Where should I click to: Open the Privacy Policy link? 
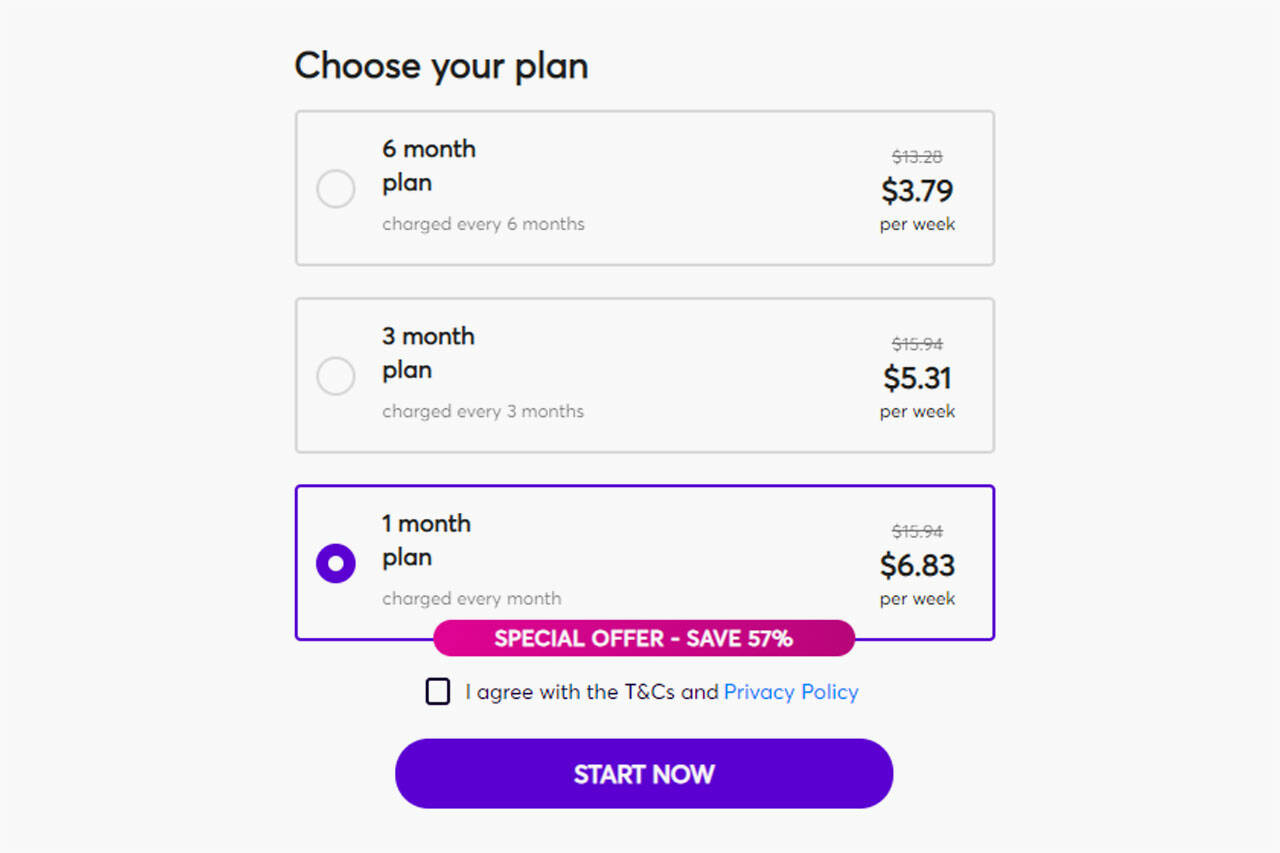pyautogui.click(x=791, y=692)
